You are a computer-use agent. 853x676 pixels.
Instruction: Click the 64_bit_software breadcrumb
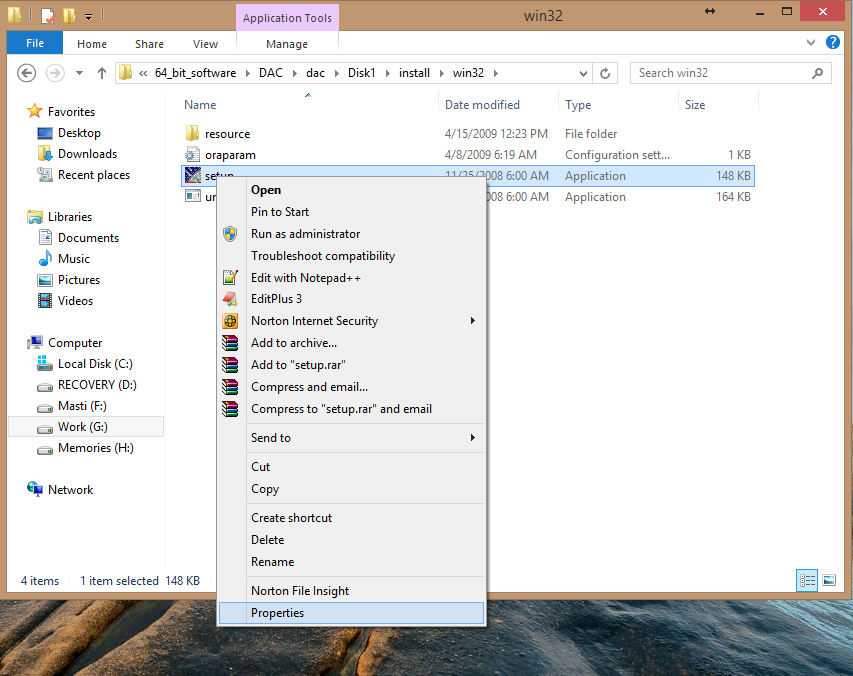[195, 73]
